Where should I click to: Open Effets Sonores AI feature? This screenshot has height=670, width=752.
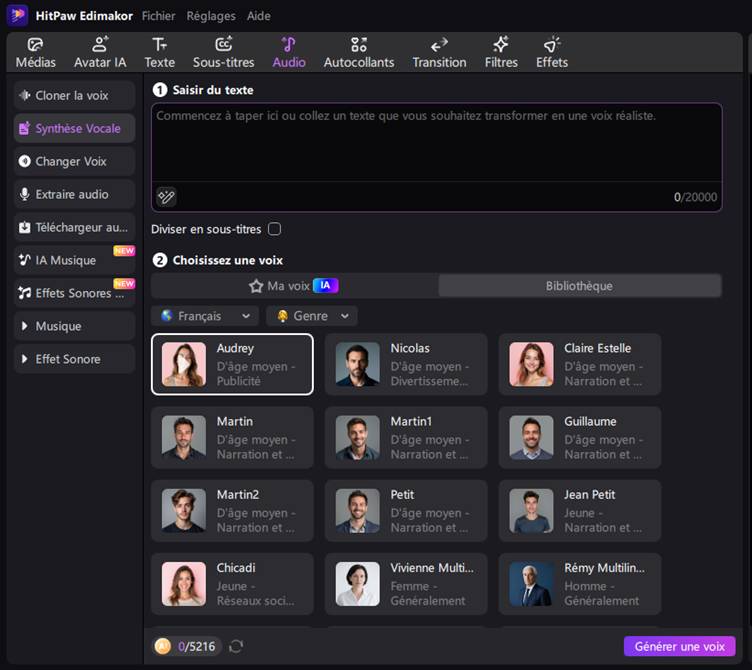point(74,293)
